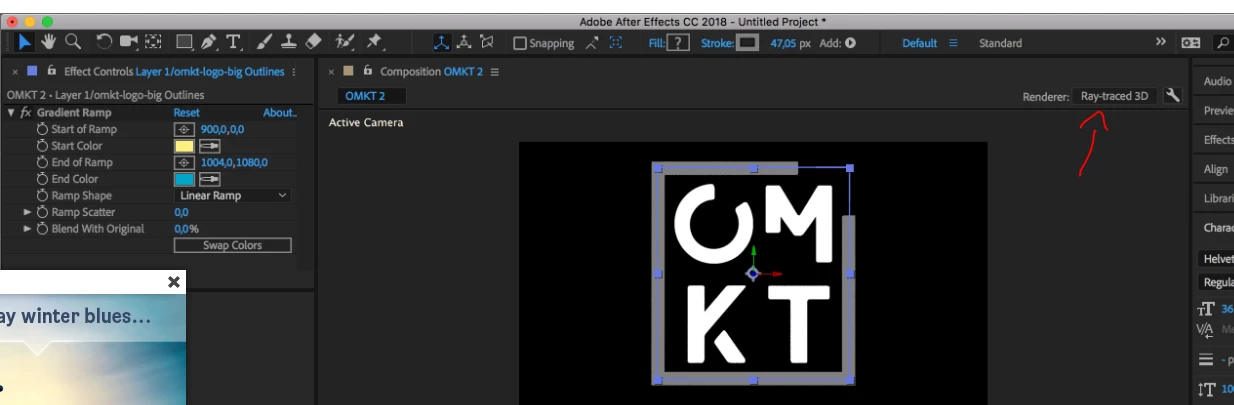
Task: Open the yellow Start Color swatch
Action: click(184, 146)
